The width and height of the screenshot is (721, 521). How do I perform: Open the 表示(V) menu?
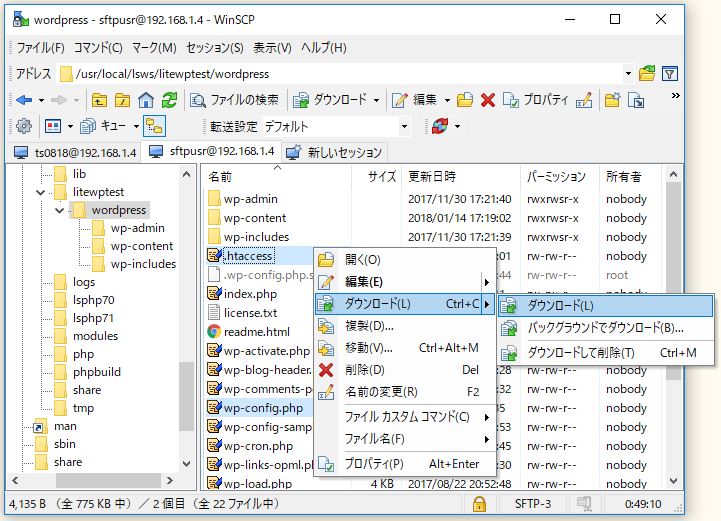272,47
